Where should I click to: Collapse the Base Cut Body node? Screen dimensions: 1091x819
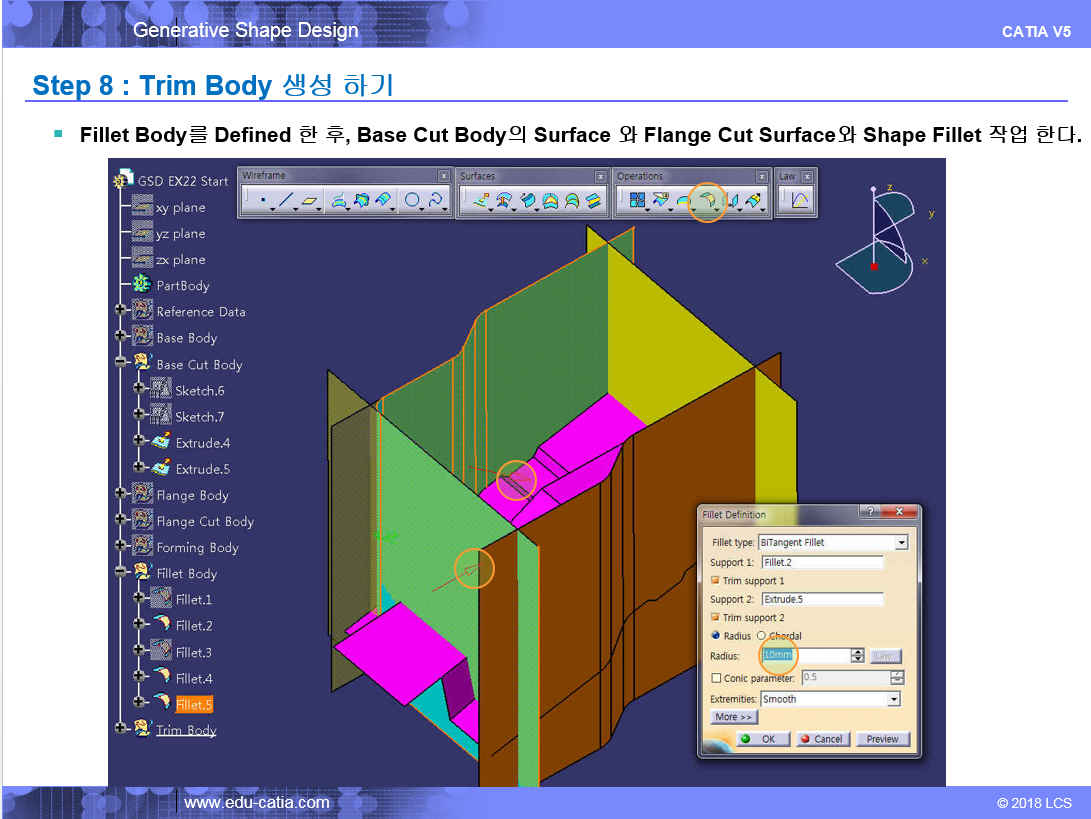tap(120, 362)
